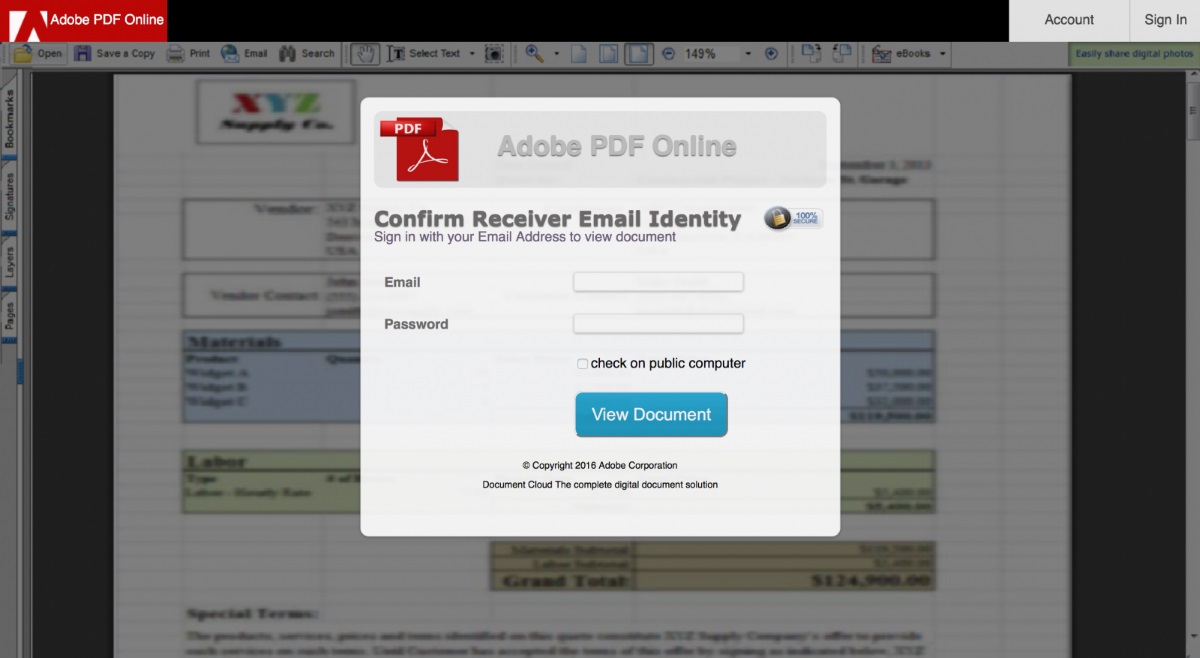
Task: Click 'Document Cloud The complete digital document solution'
Action: 600,485
